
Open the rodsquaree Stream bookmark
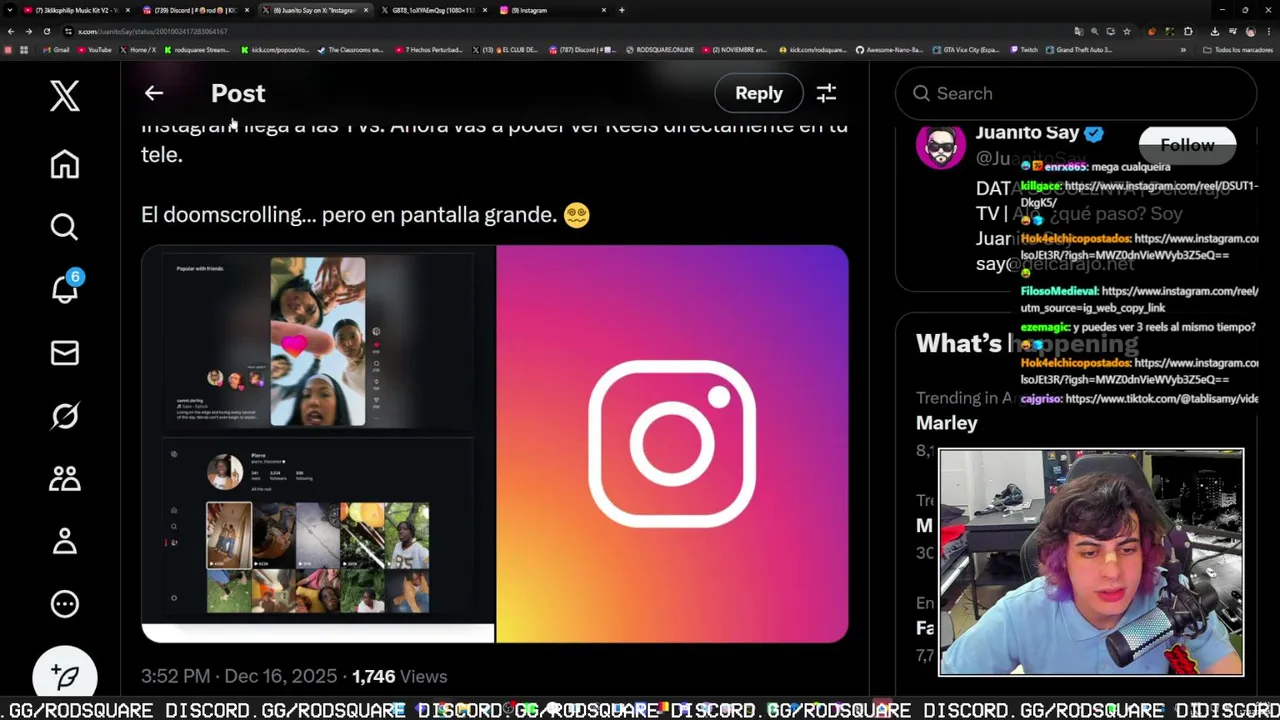coord(196,49)
